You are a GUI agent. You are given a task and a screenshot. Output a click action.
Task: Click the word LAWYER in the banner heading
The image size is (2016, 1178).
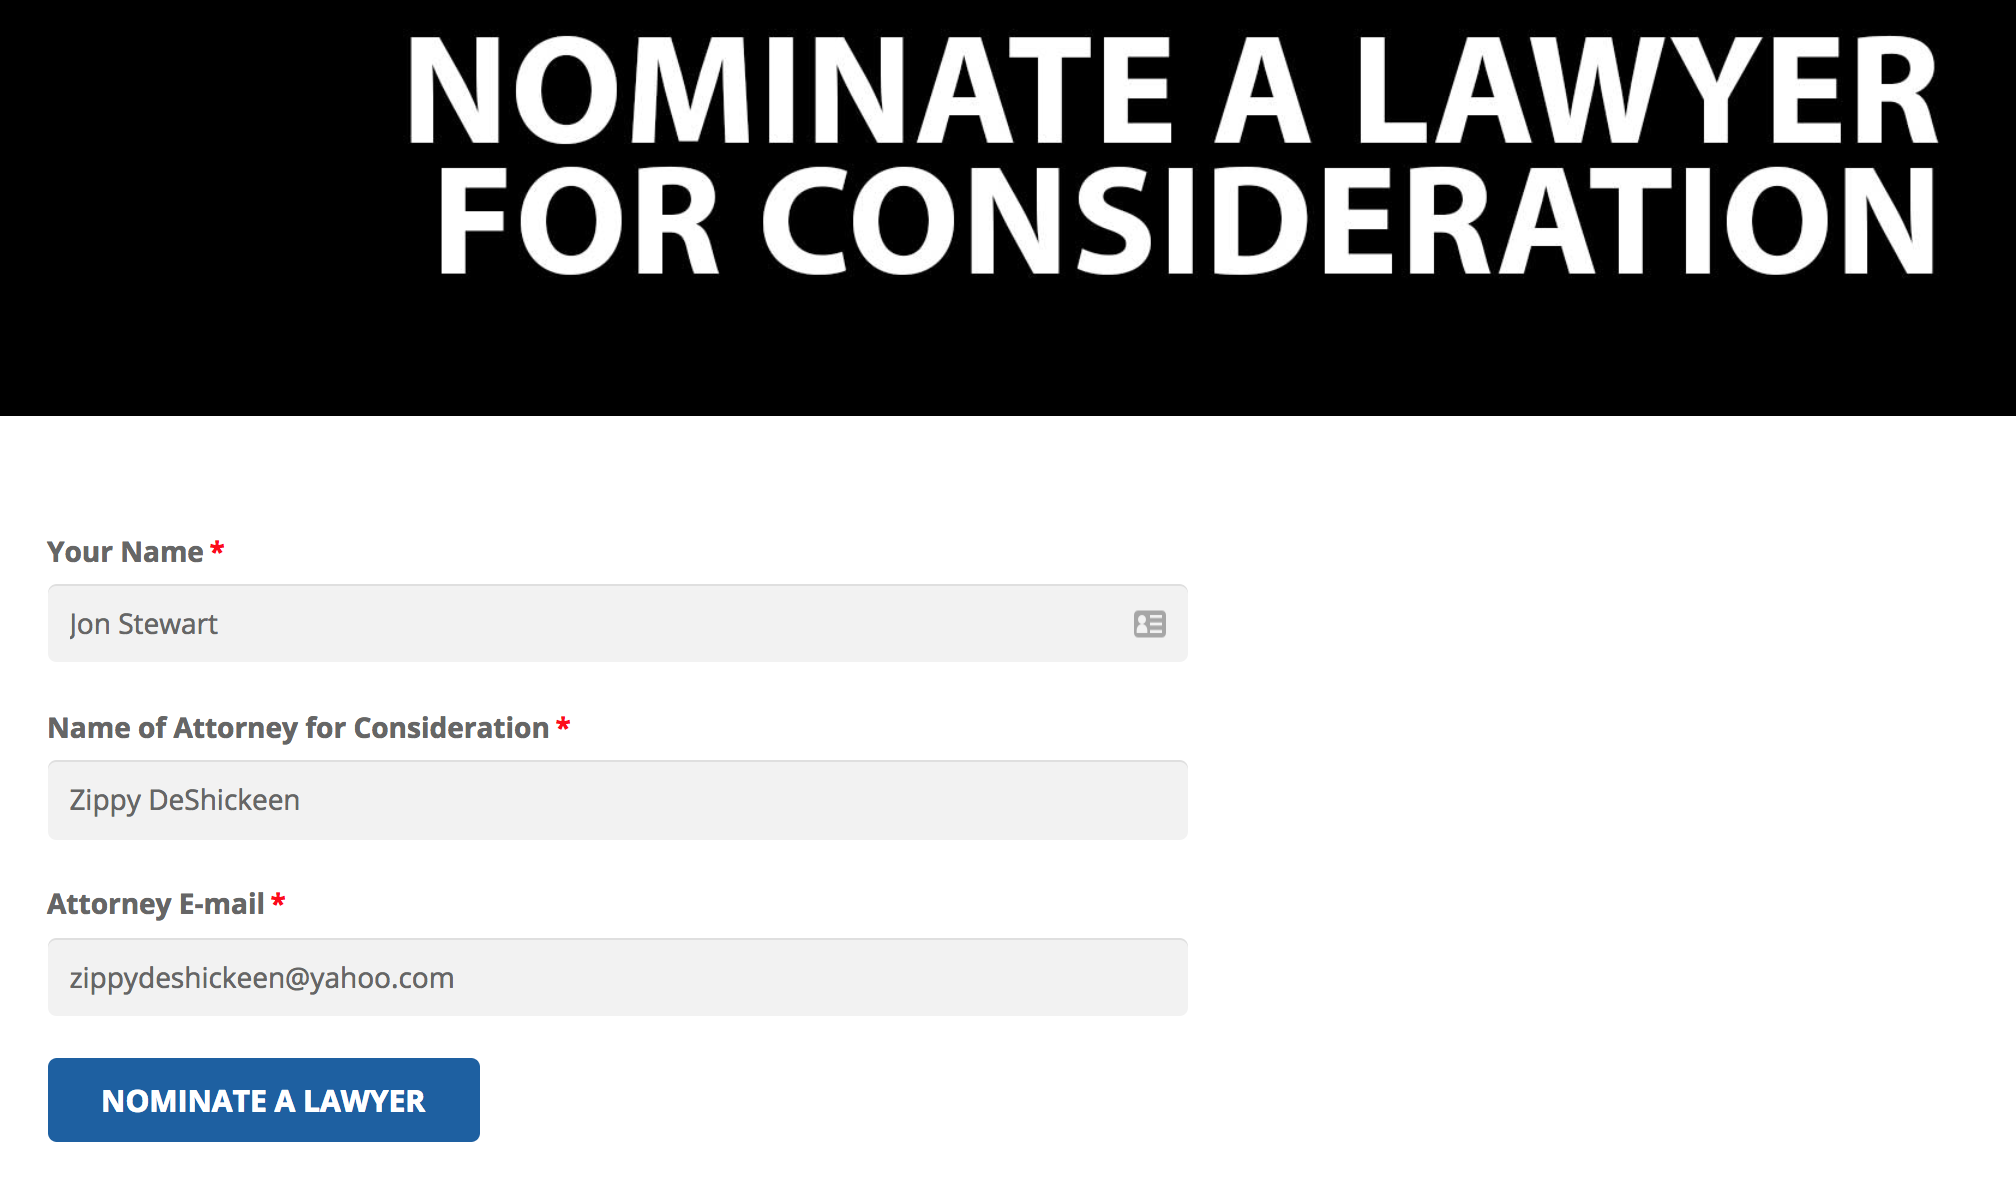[x=1647, y=92]
